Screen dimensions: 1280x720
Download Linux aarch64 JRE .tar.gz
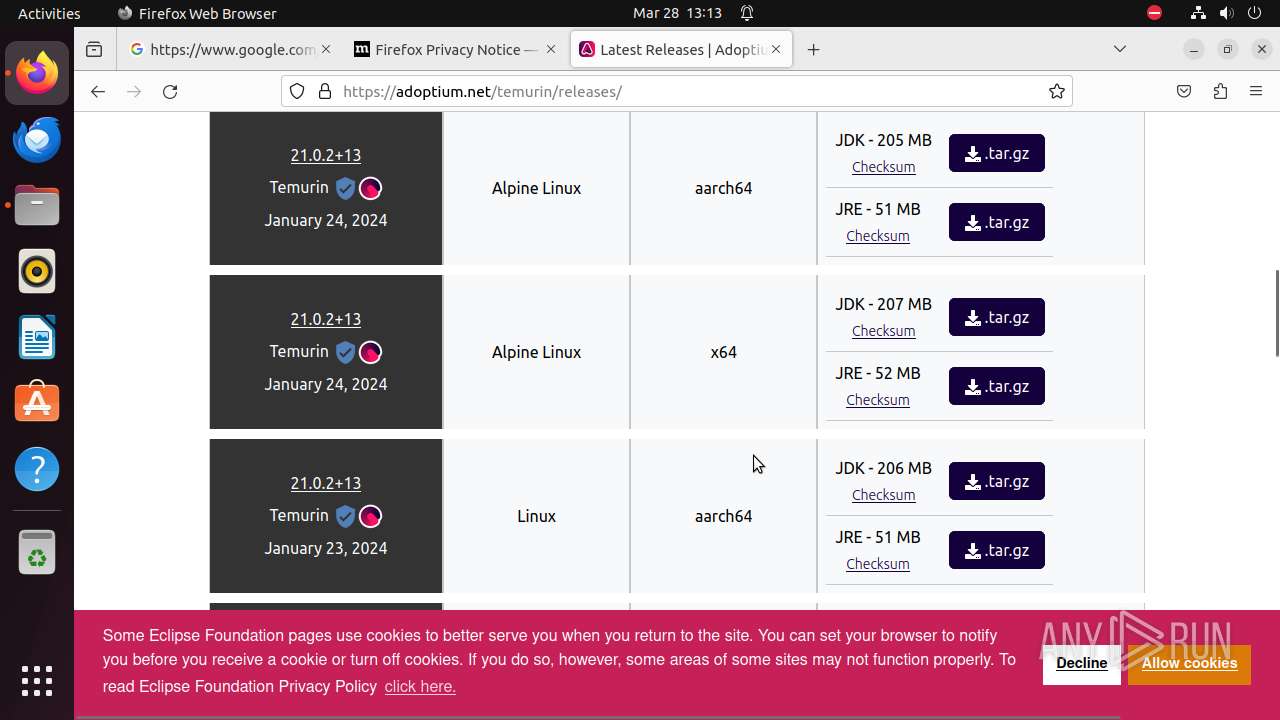click(997, 550)
